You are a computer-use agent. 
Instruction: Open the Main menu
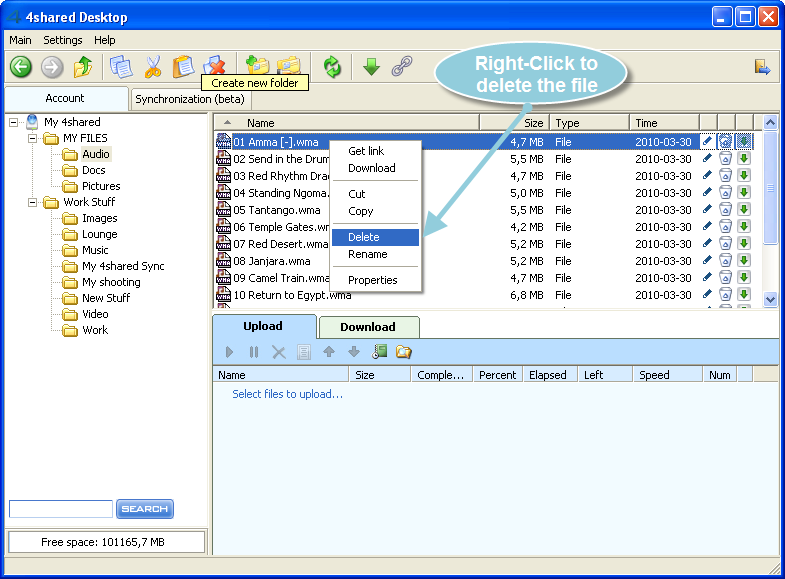[21, 40]
